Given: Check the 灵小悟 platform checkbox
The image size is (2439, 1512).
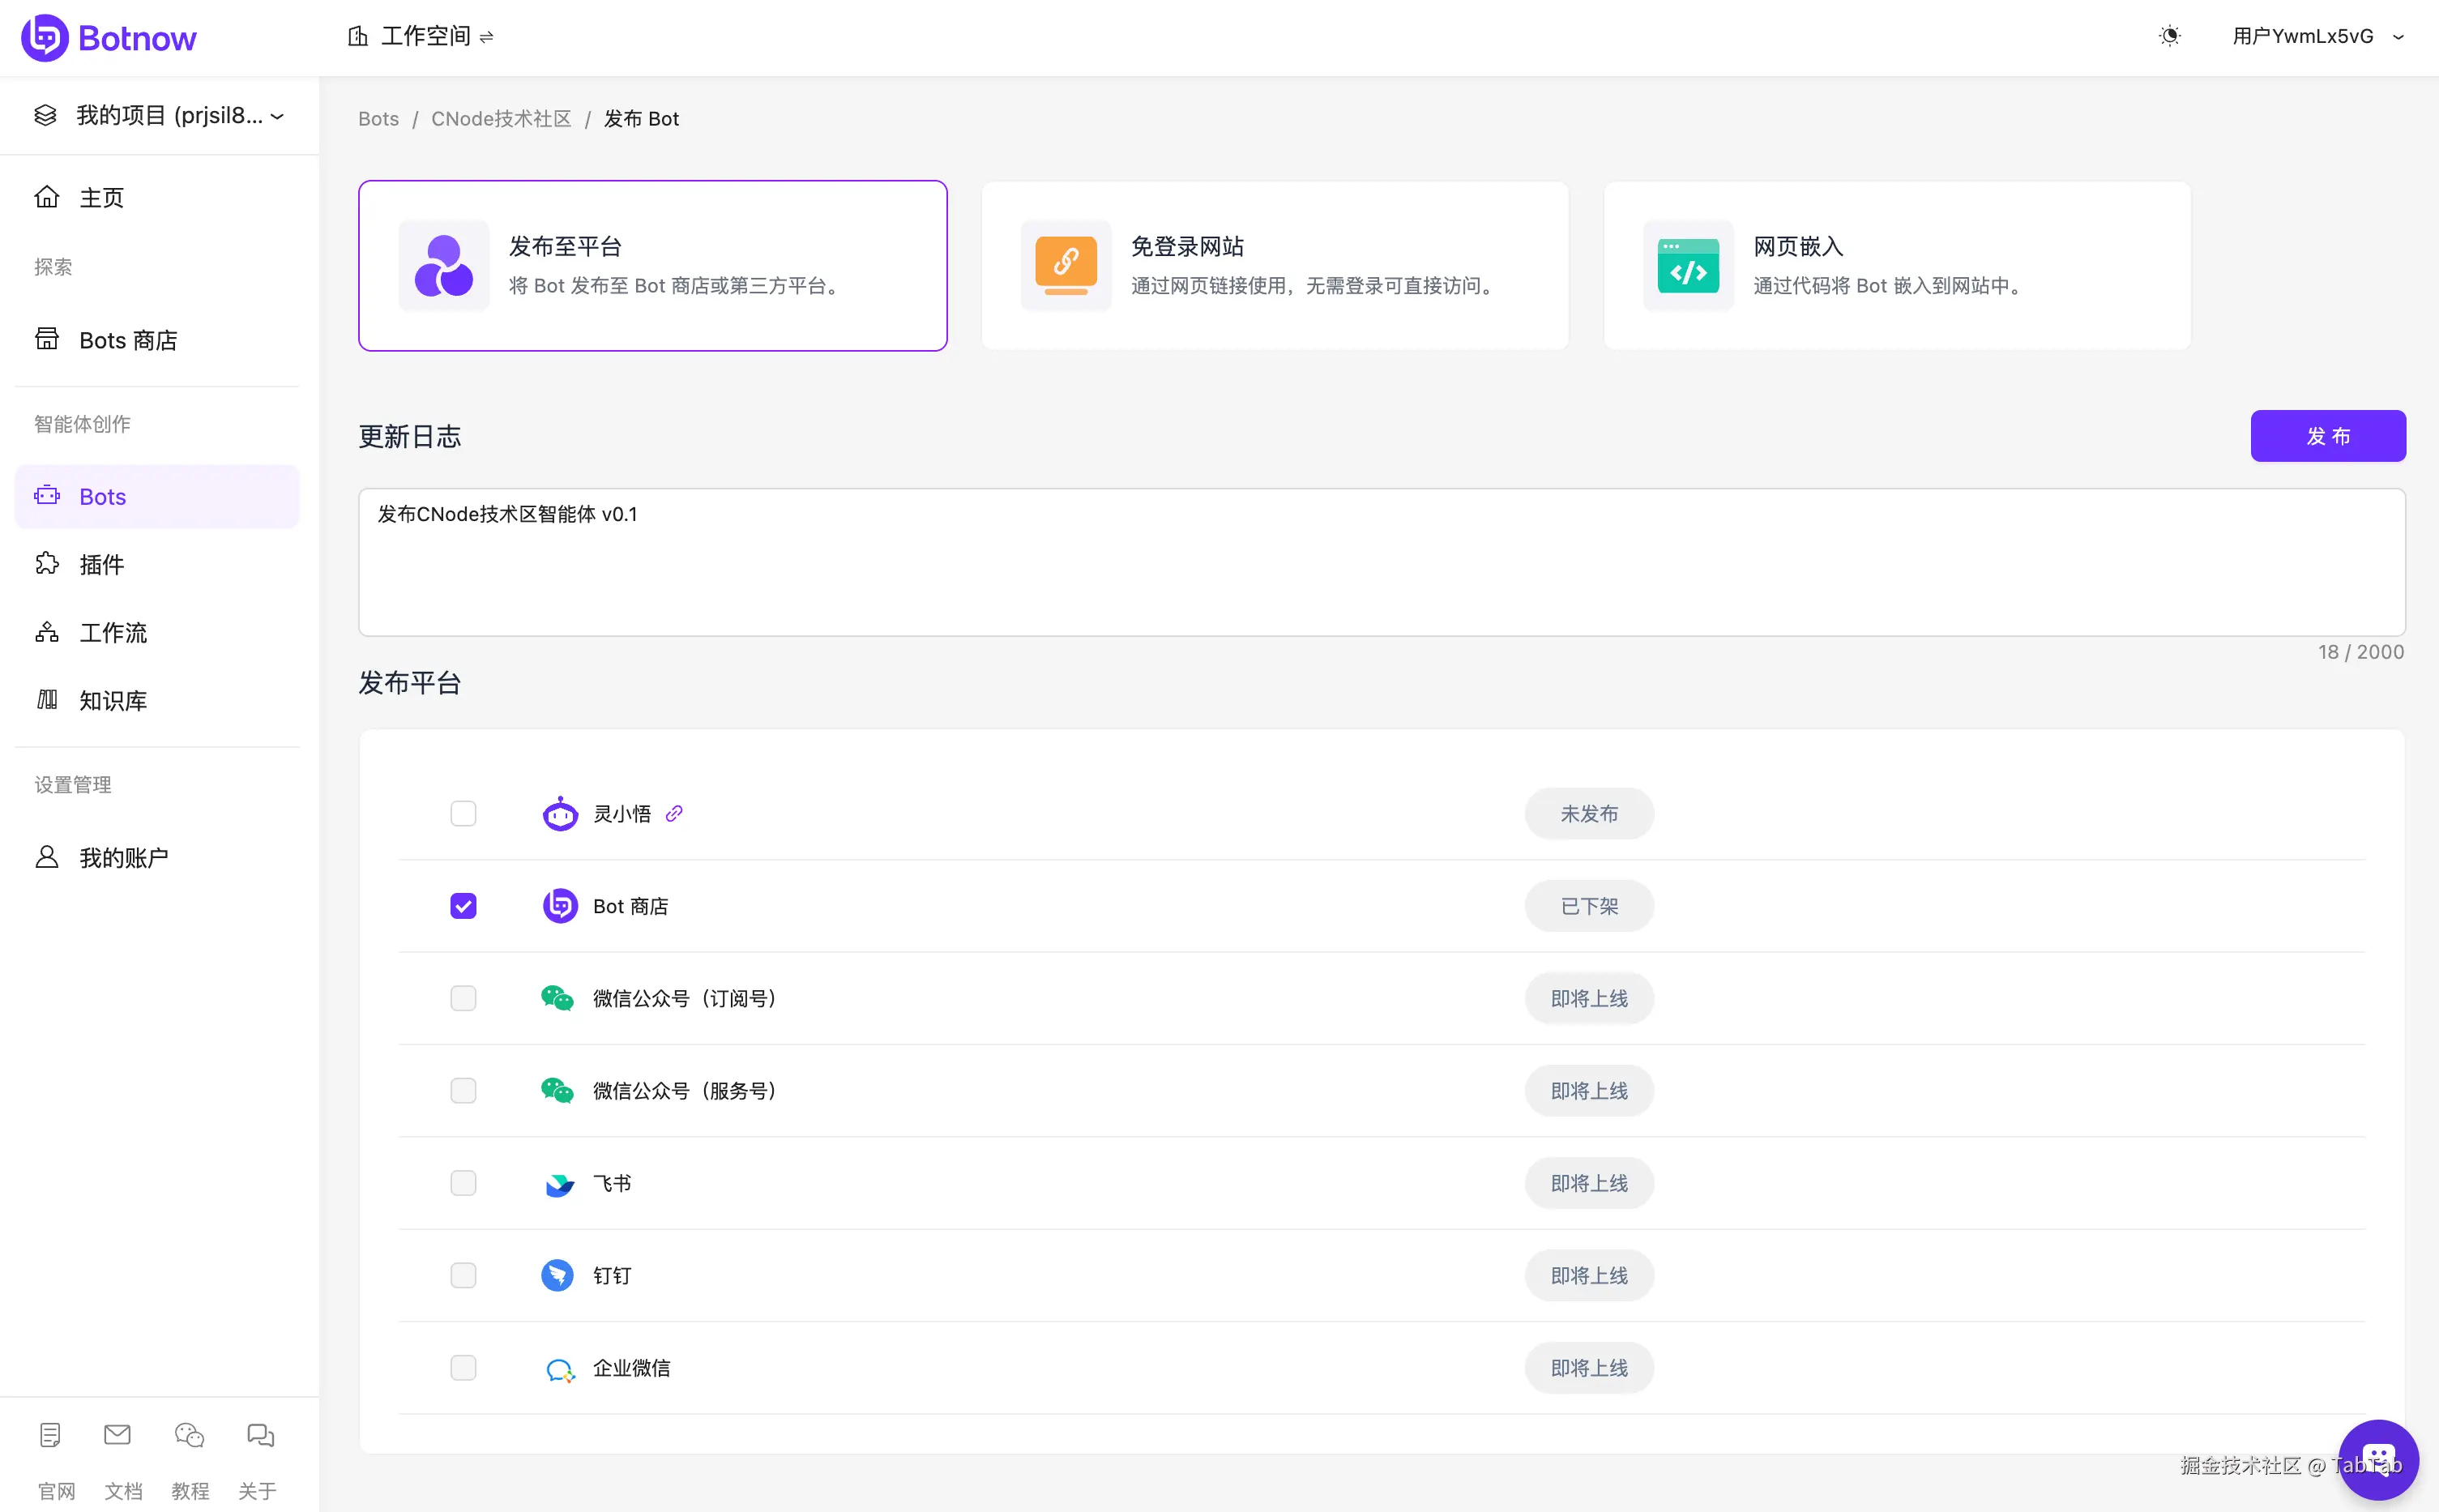Looking at the screenshot, I should [x=463, y=814].
